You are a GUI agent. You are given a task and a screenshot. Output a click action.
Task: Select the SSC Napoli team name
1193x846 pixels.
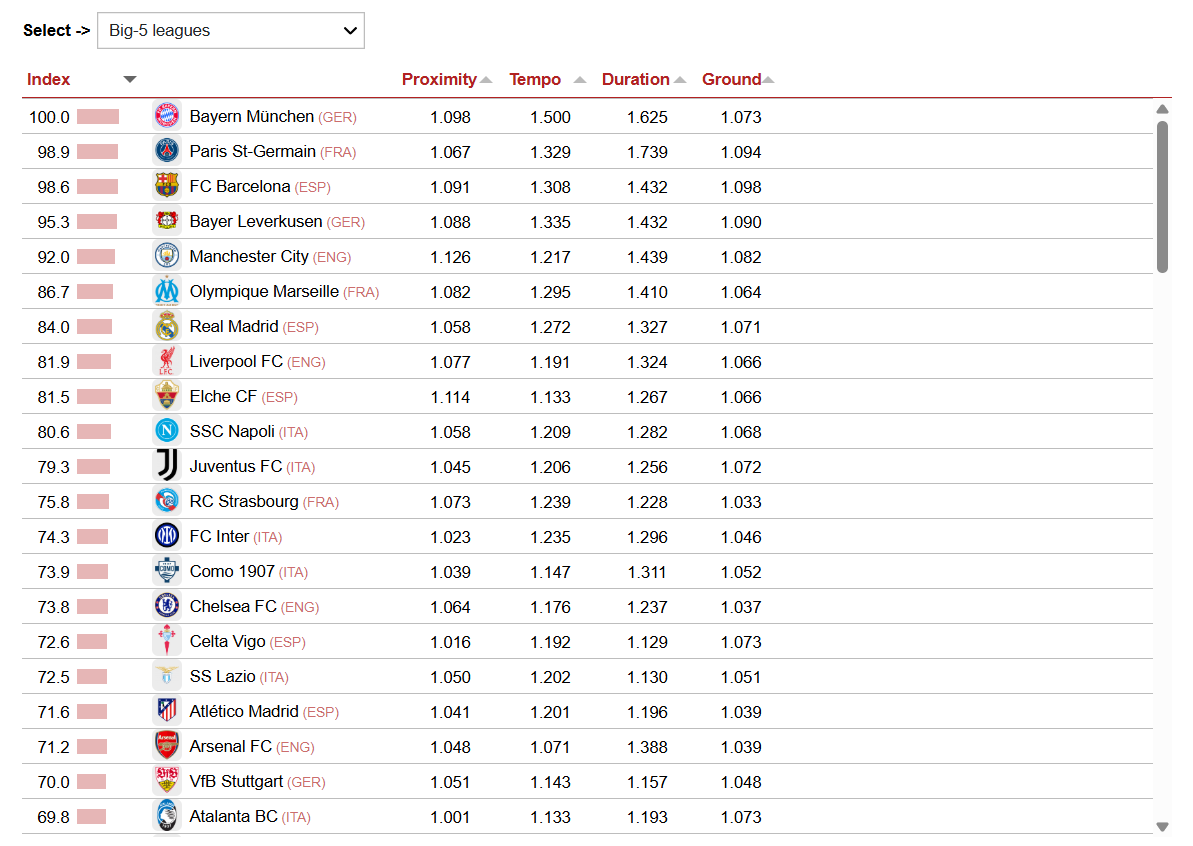(231, 431)
